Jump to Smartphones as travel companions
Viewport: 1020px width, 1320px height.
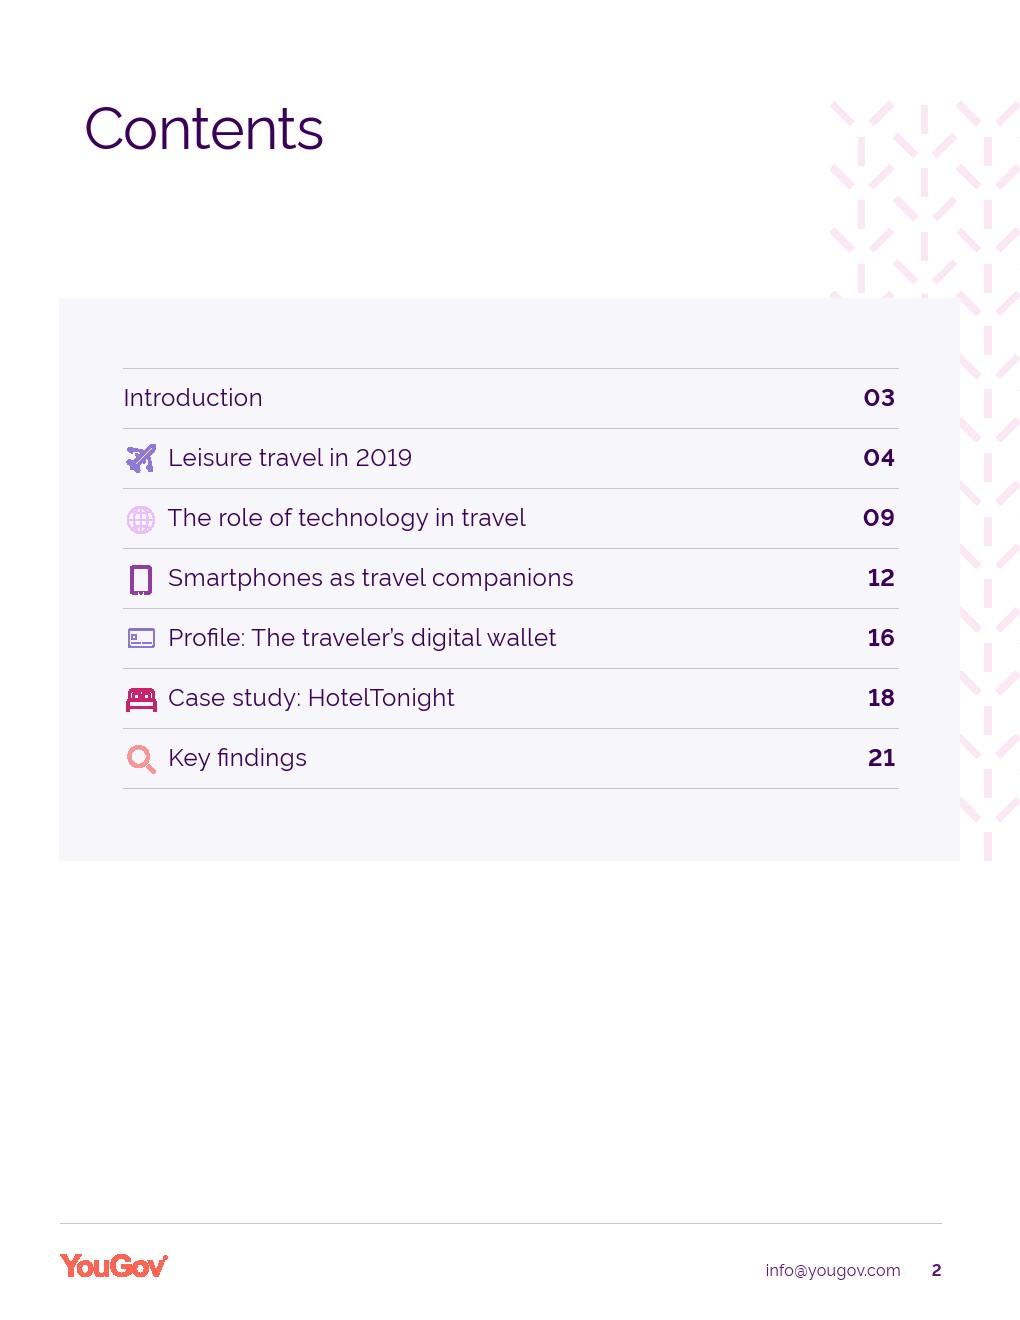click(370, 578)
